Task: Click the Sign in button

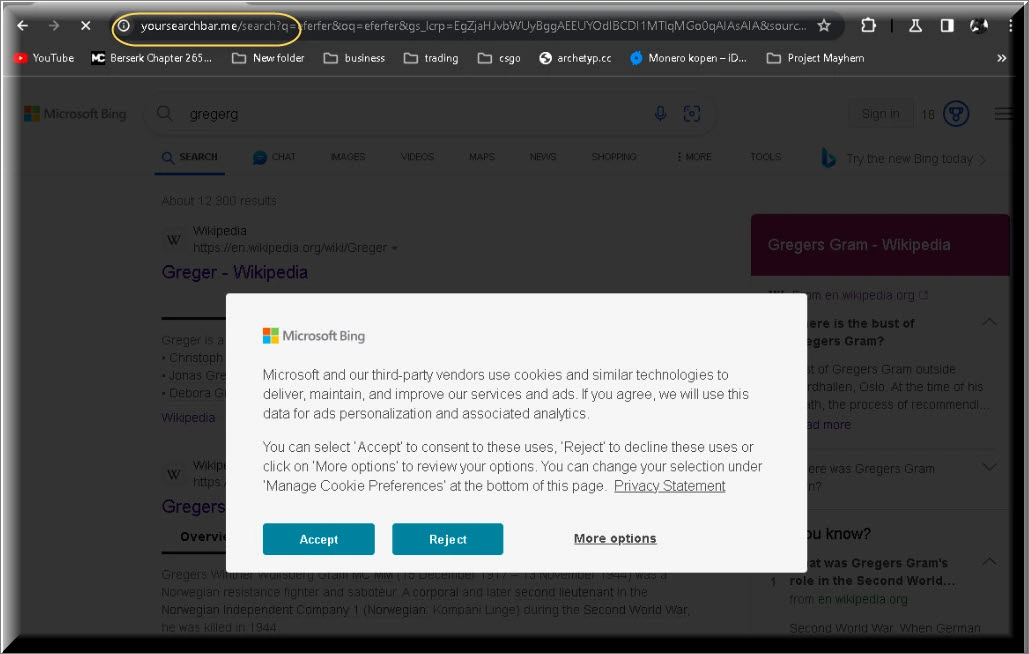Action: [x=880, y=113]
